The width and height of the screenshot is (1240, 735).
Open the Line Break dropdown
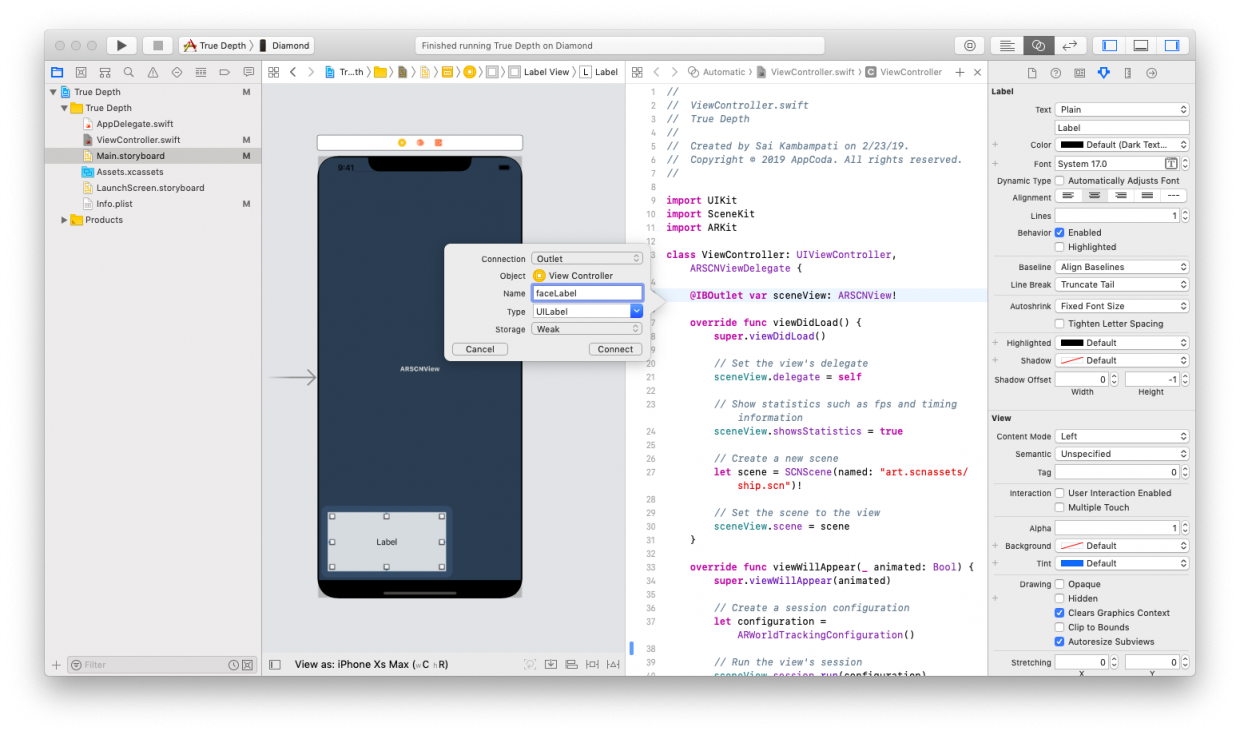[x=1121, y=285]
